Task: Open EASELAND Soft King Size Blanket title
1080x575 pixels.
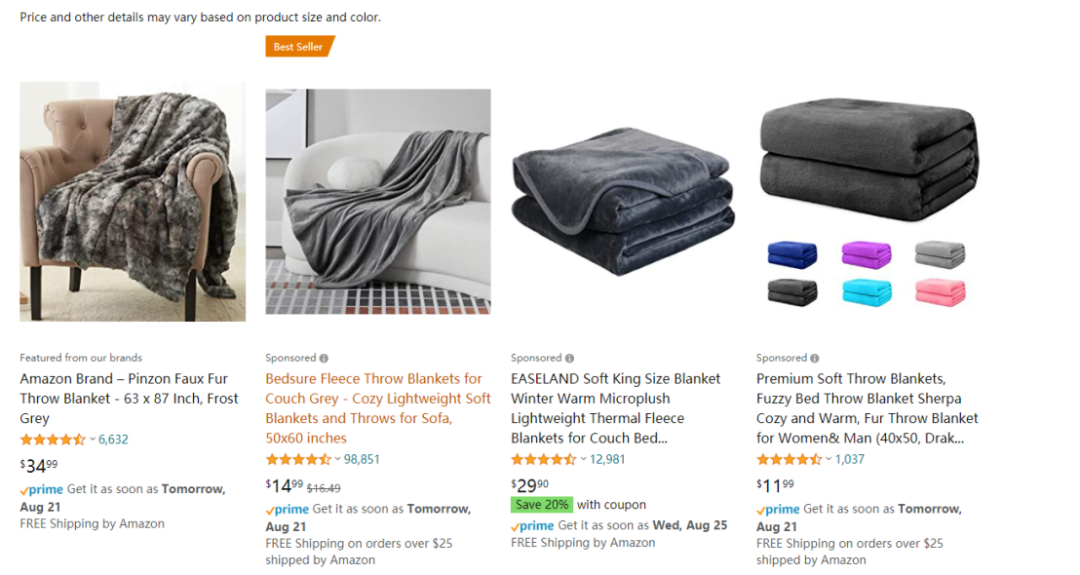Action: [x=616, y=408]
